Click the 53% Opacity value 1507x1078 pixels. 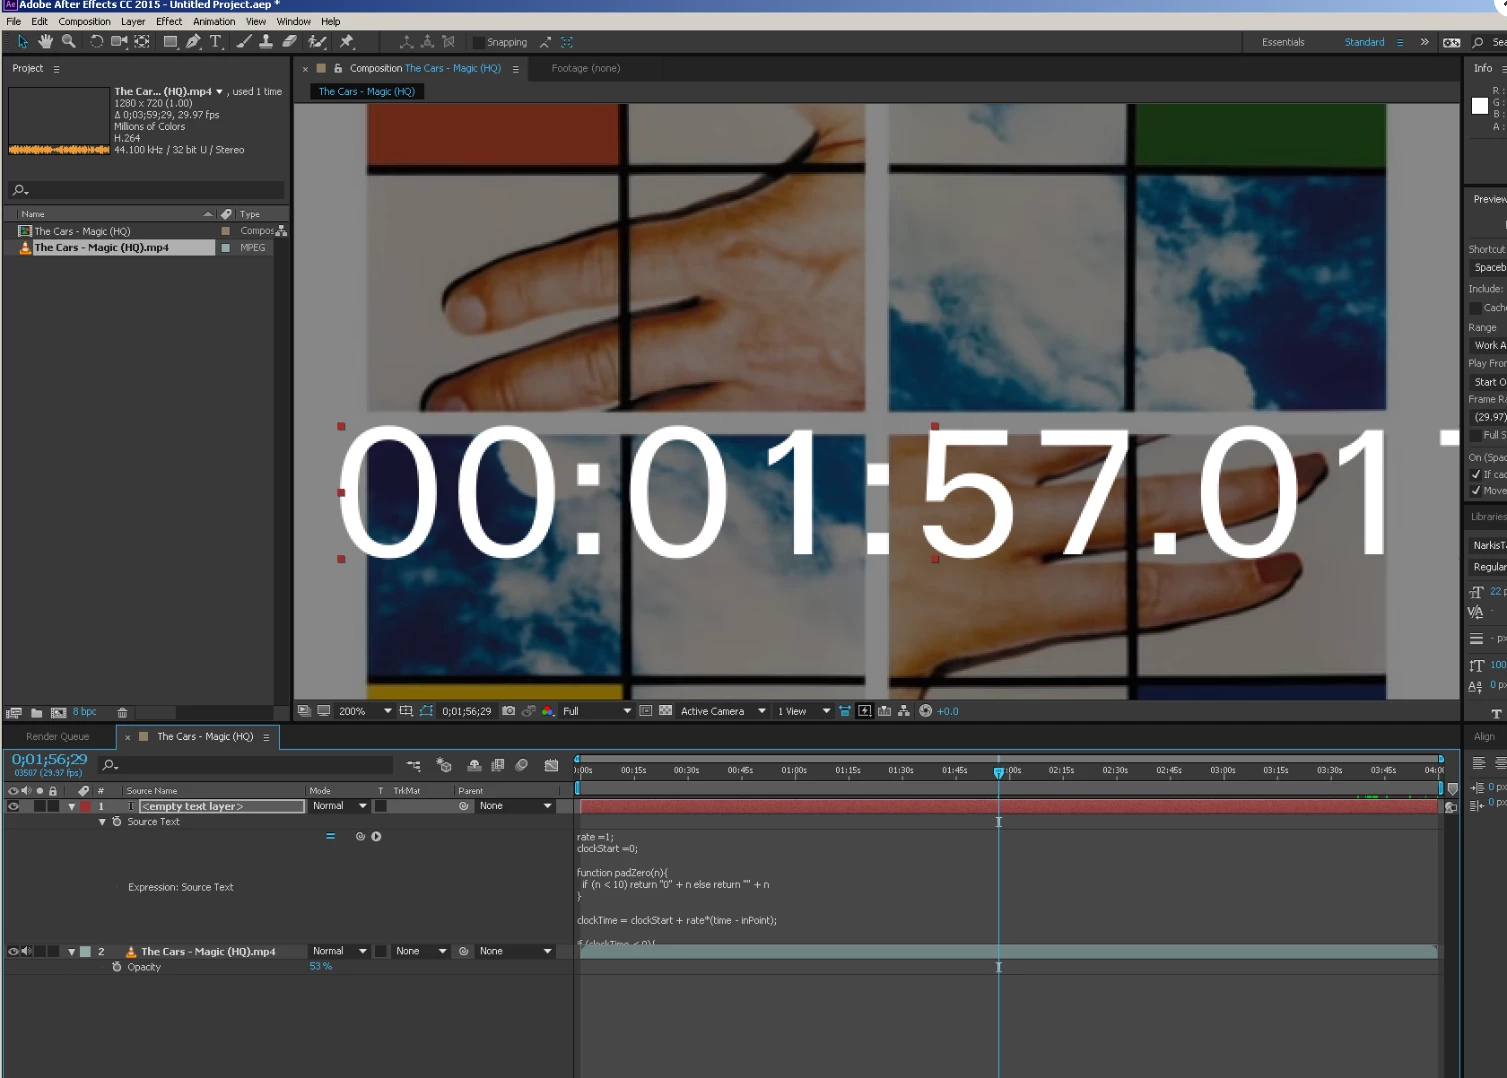click(x=320, y=967)
